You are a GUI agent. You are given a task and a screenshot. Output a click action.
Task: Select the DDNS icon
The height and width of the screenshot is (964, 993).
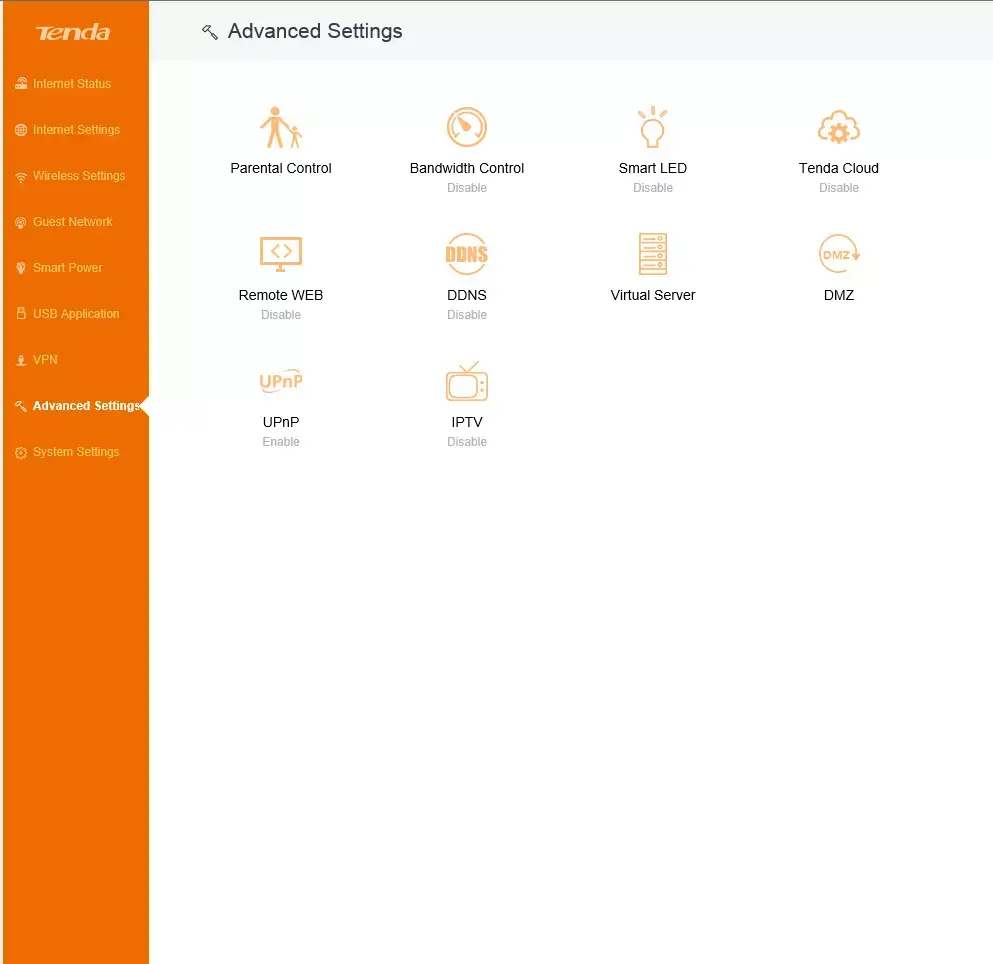(x=467, y=254)
